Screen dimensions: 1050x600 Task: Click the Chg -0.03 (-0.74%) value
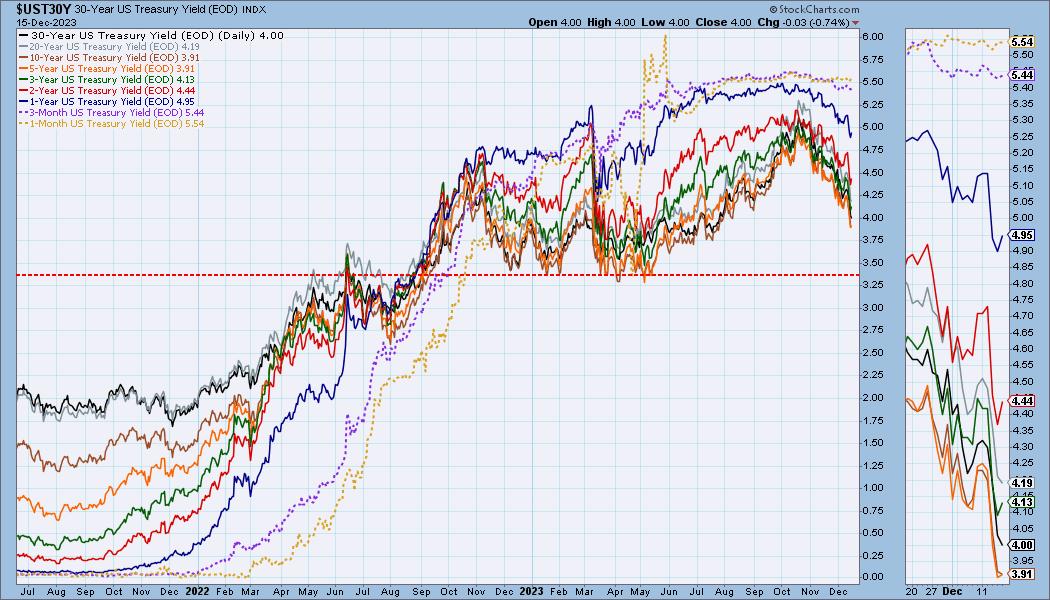tap(803, 22)
